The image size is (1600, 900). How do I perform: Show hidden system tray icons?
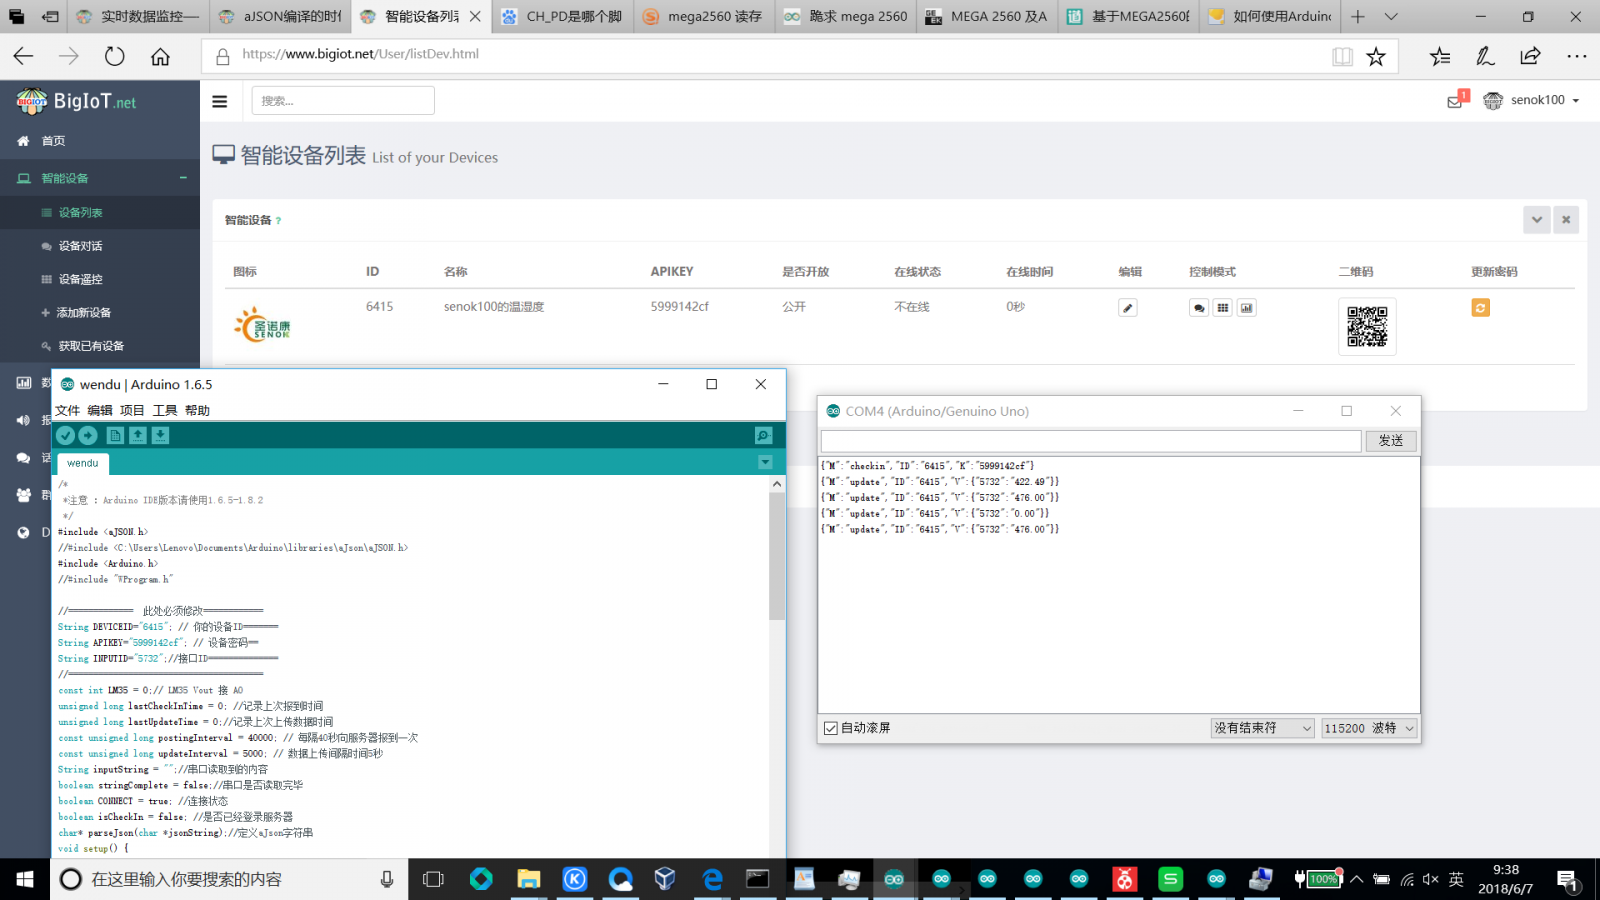pyautogui.click(x=1356, y=879)
